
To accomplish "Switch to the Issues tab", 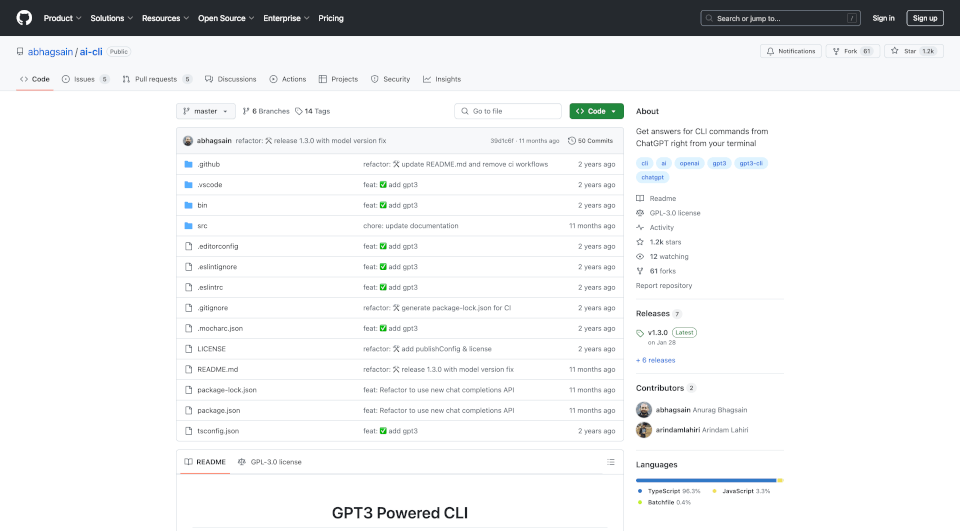I will [x=85, y=79].
